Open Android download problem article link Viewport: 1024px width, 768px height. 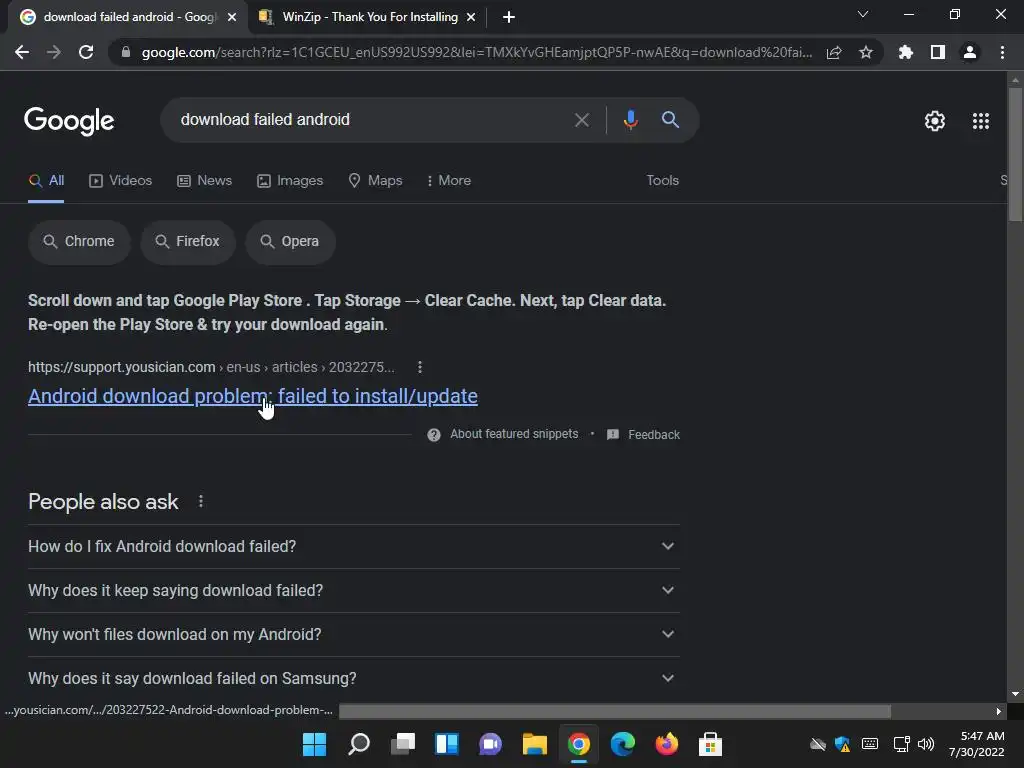click(253, 396)
